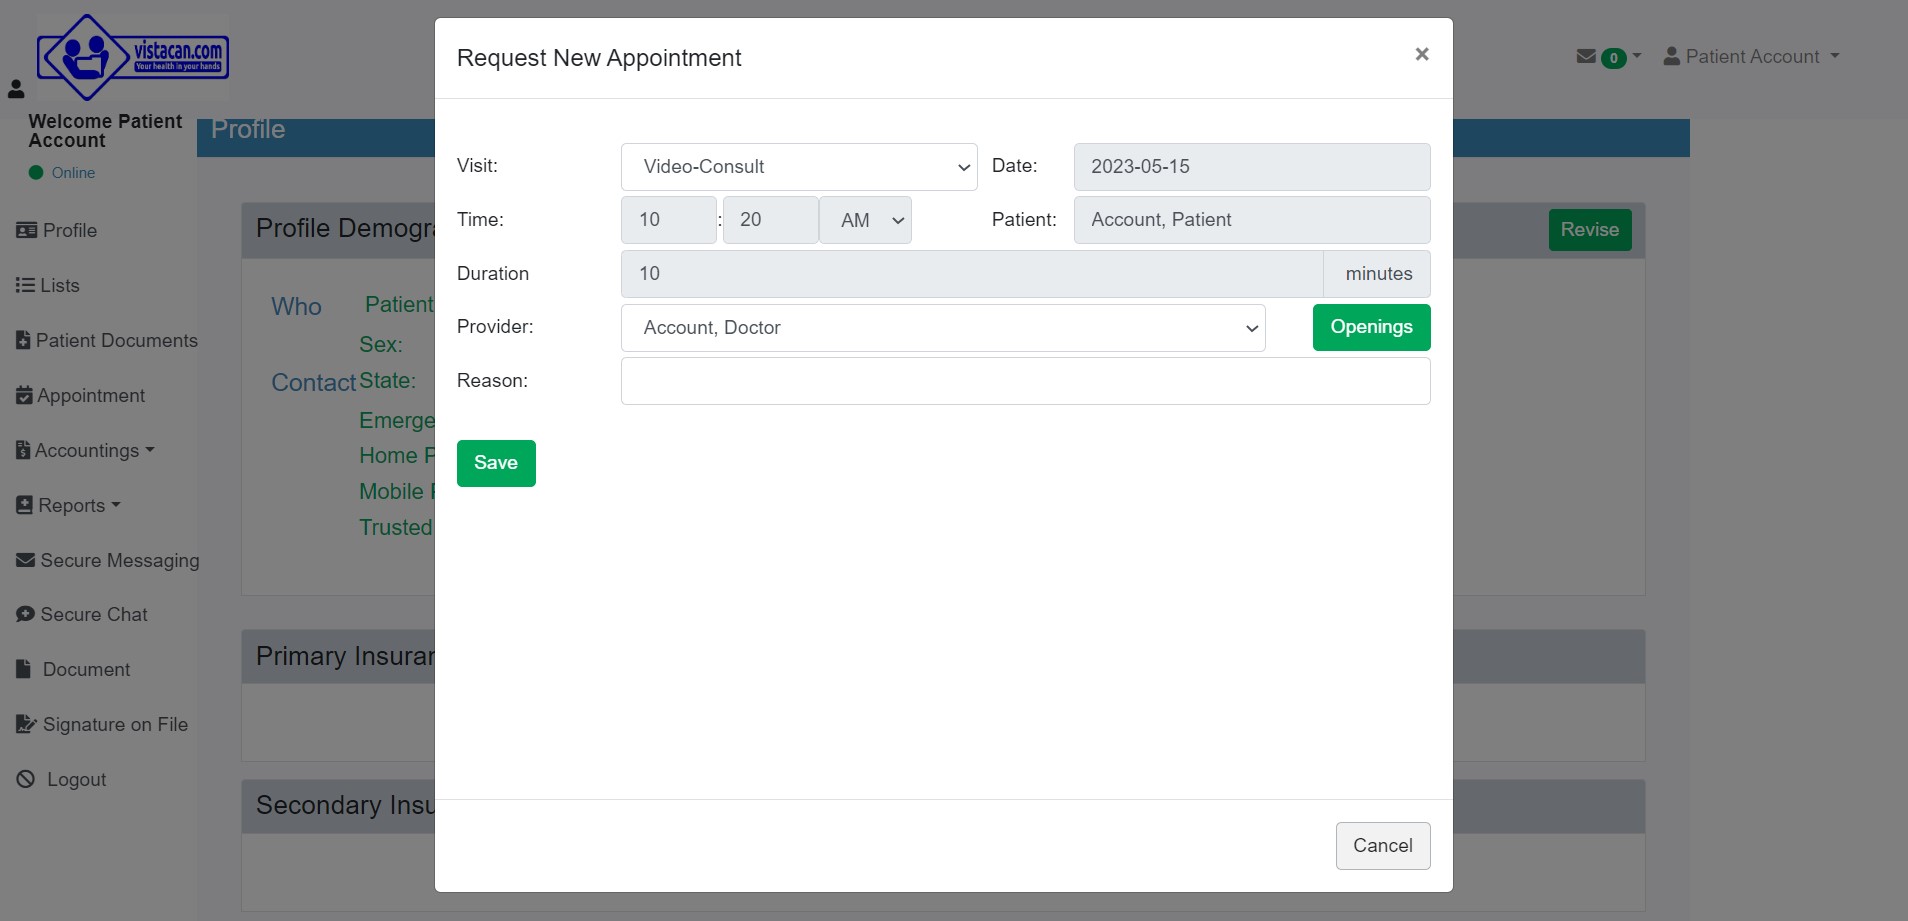Click the mail envelope icon in header
This screenshot has height=921, width=1908.
coord(1586,57)
